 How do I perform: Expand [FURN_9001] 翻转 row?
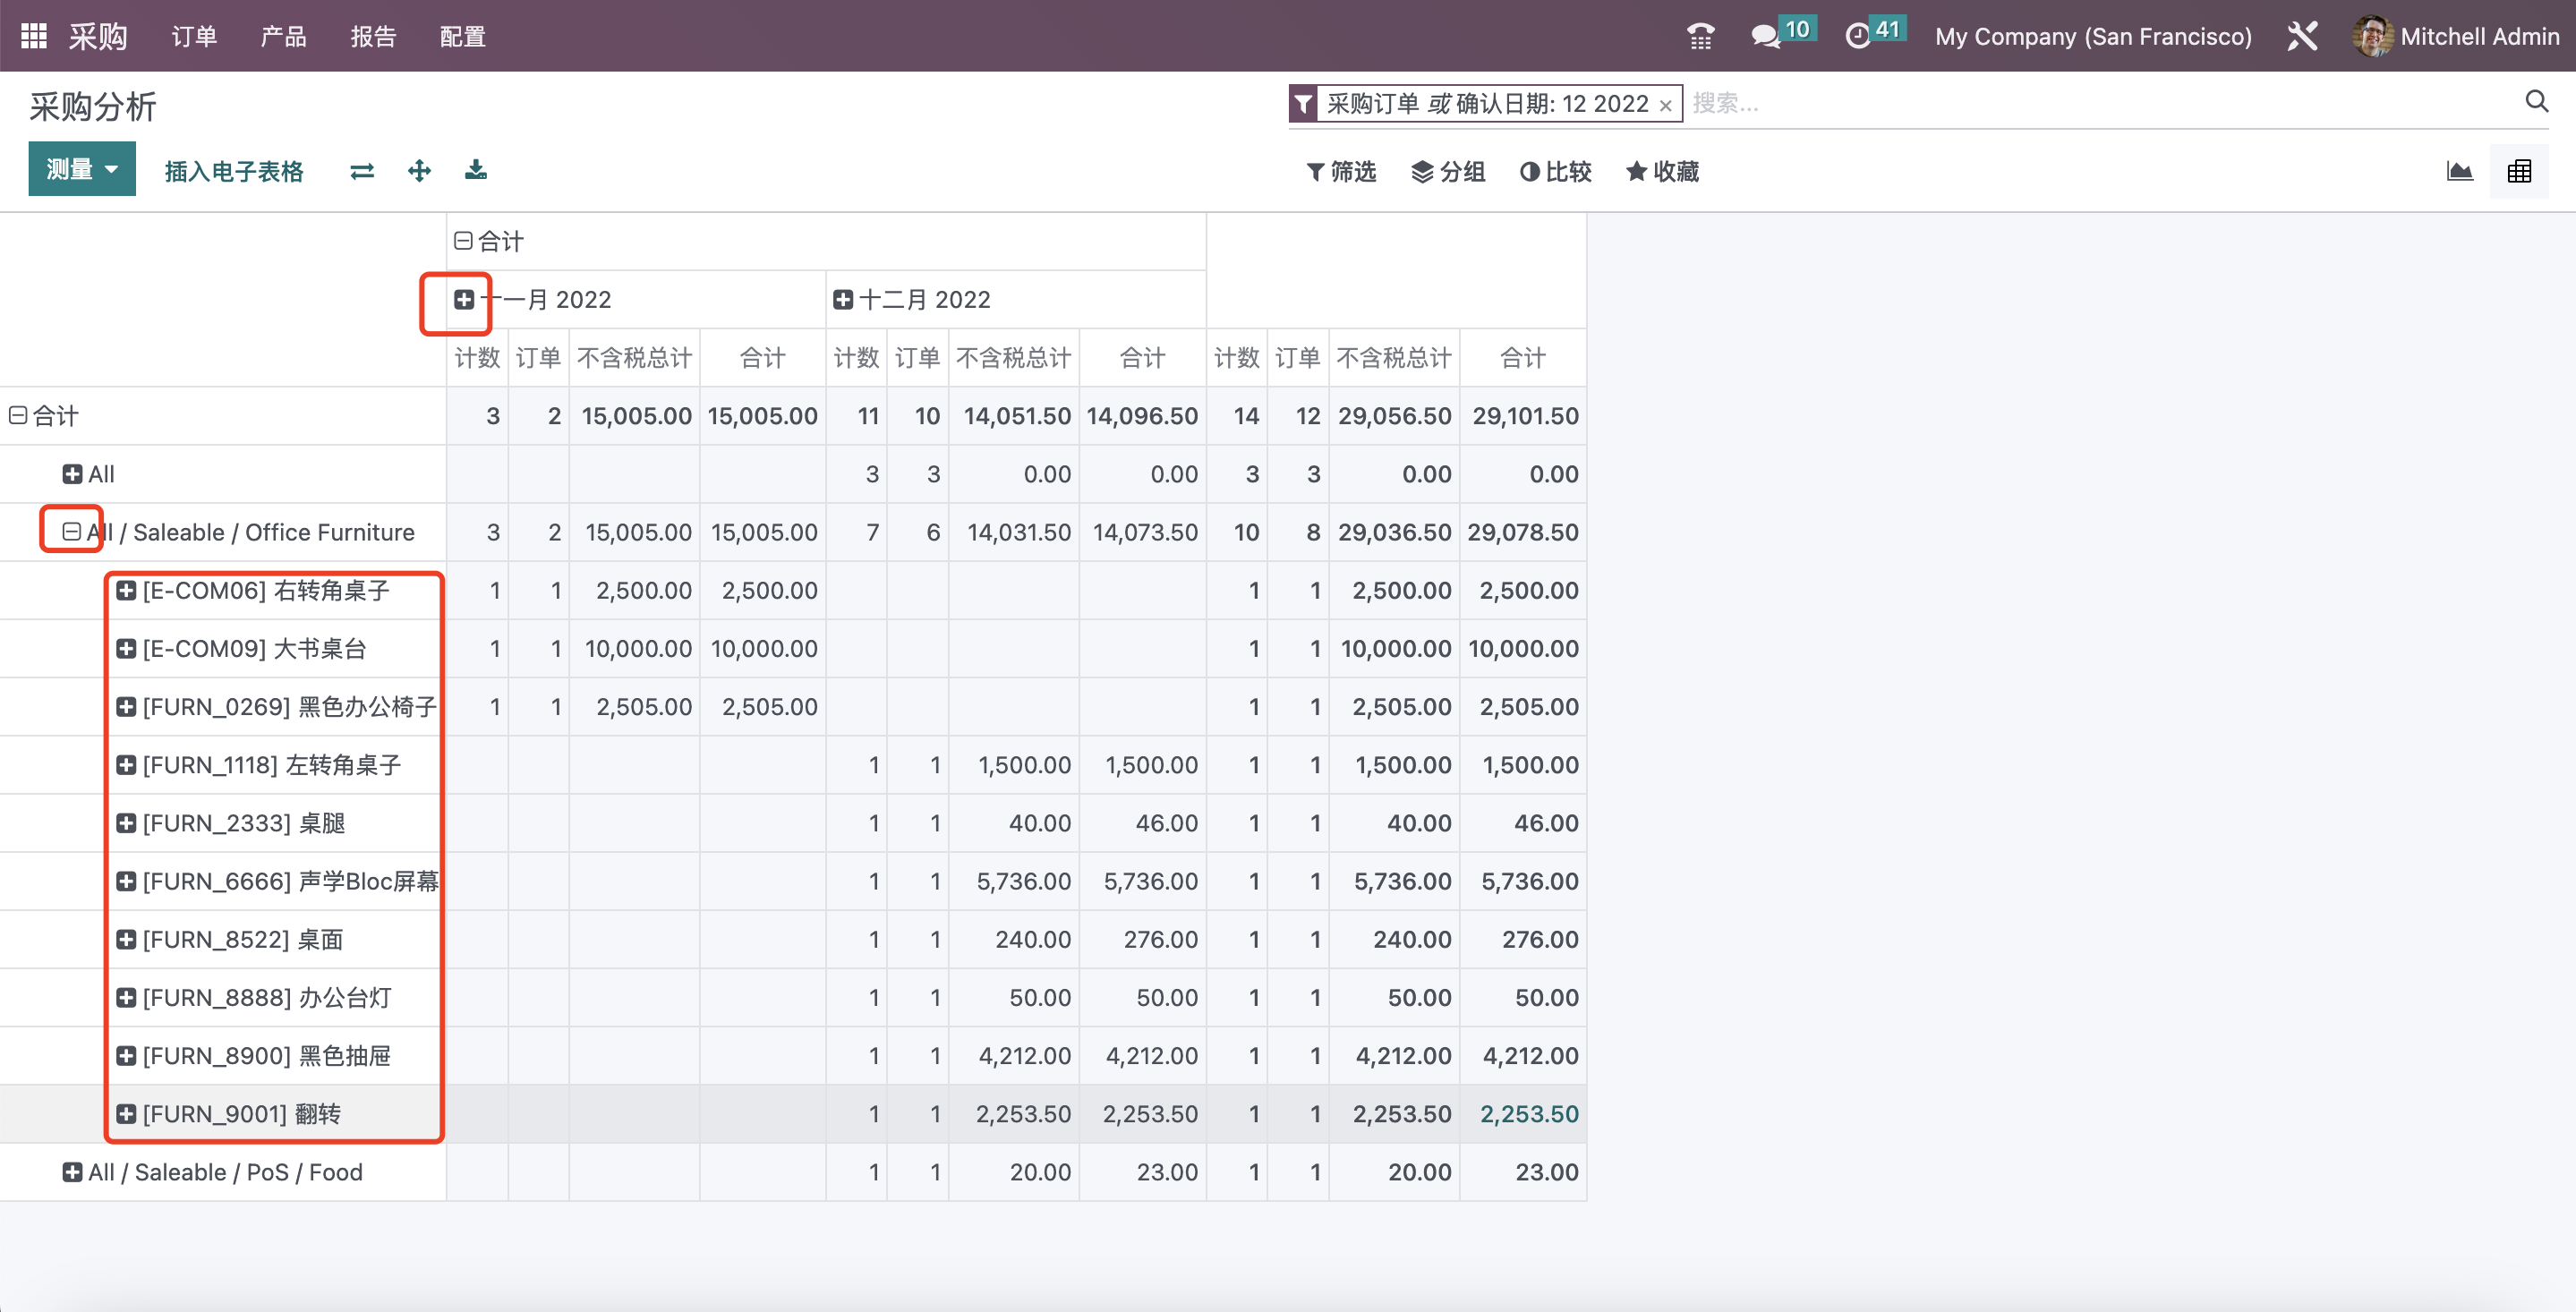pyautogui.click(x=126, y=1114)
